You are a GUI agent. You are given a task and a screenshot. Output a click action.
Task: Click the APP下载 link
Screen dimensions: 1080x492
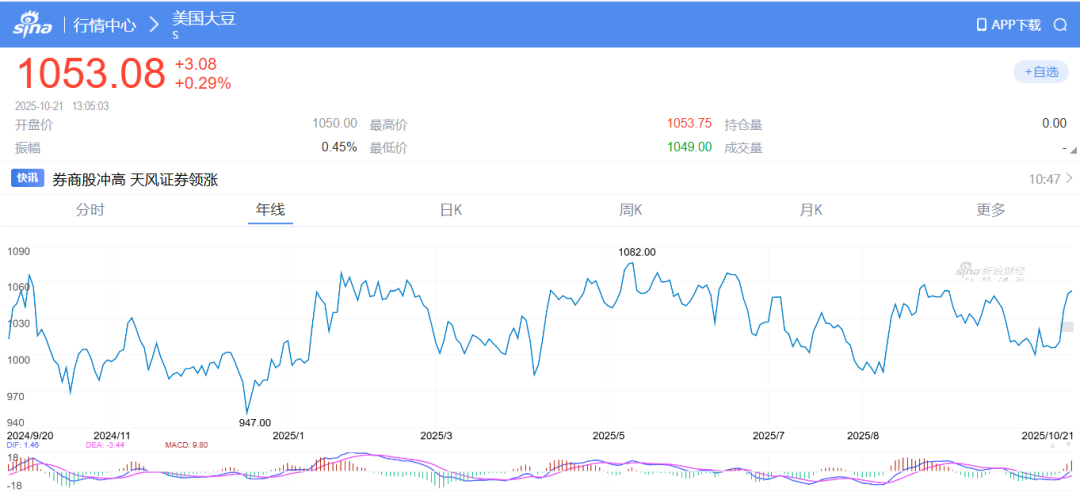[1016, 25]
